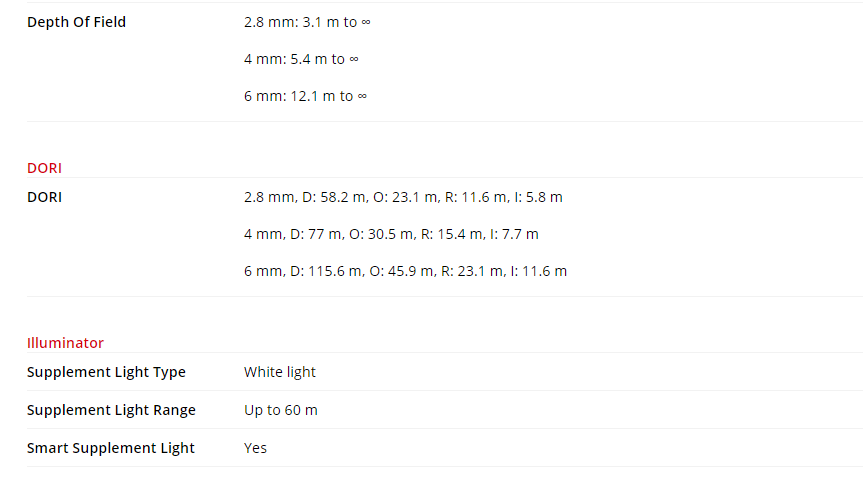Select the Yes value for Smart Supplement Light

tap(256, 448)
